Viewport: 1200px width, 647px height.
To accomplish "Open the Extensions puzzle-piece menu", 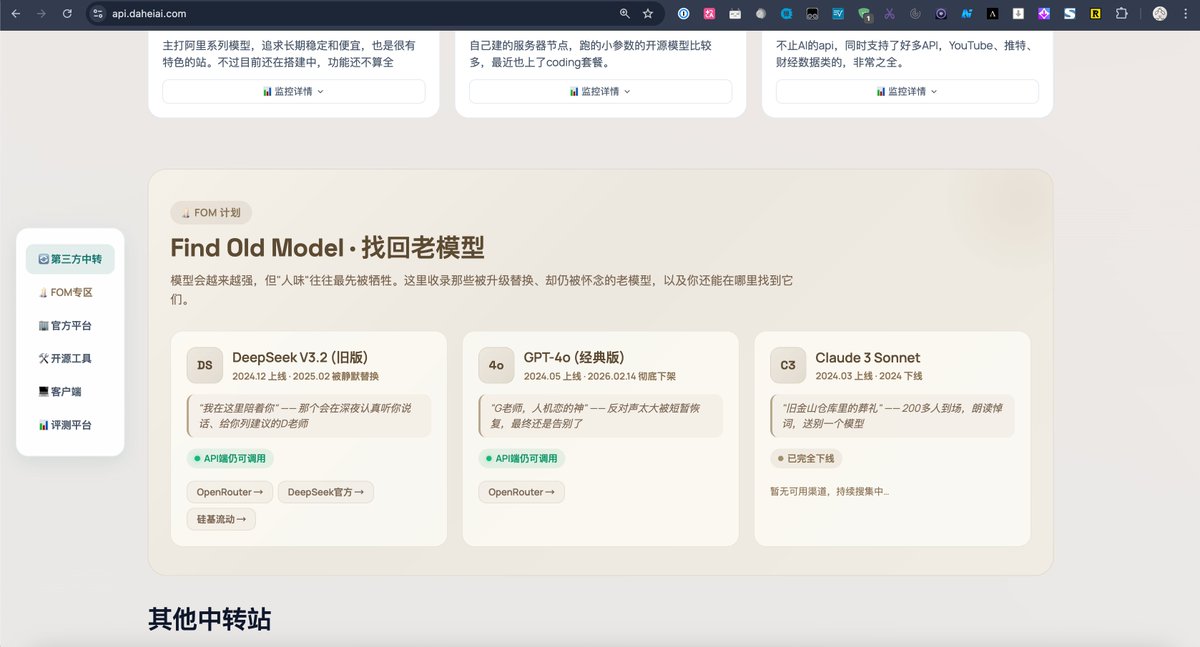I will (x=1121, y=14).
